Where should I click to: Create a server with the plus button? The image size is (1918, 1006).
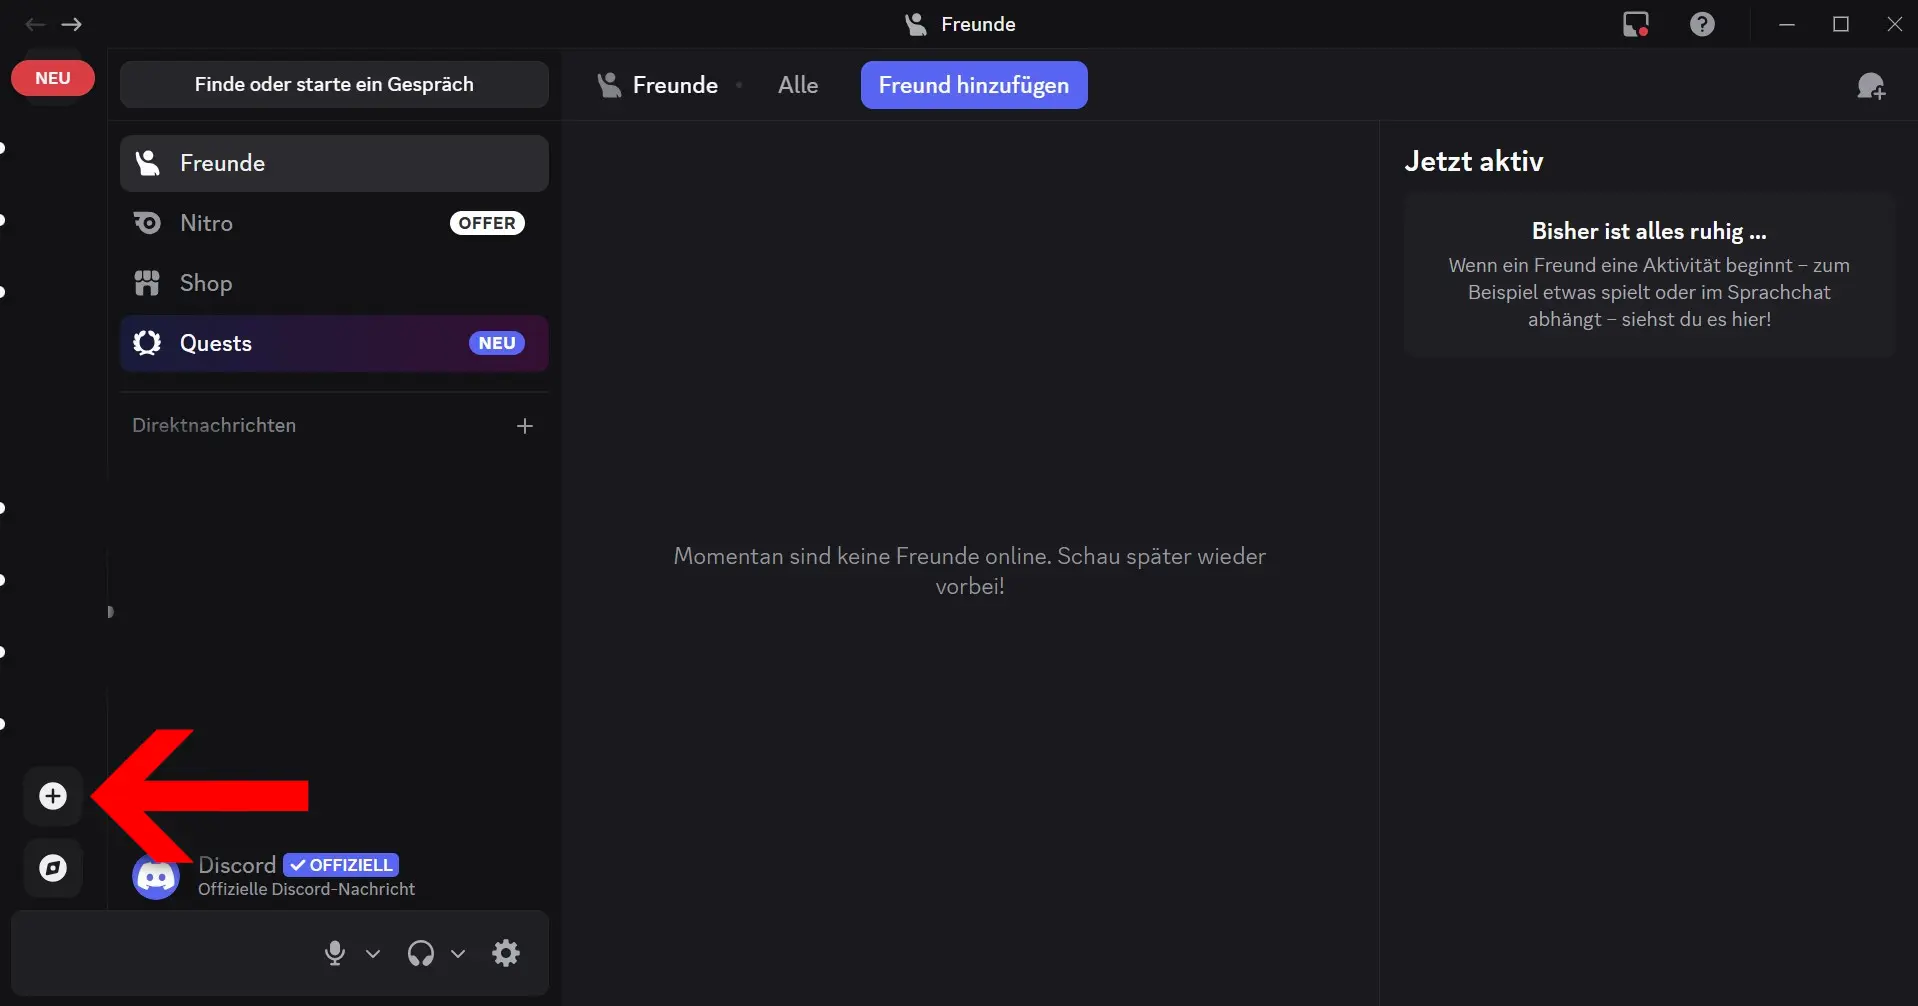(52, 796)
